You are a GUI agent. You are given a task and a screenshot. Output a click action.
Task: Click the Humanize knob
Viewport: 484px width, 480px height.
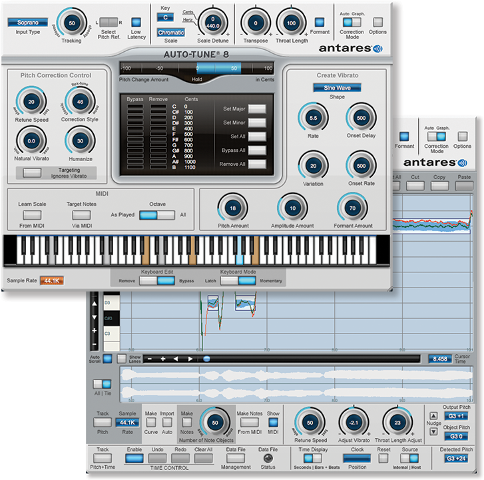tap(80, 141)
